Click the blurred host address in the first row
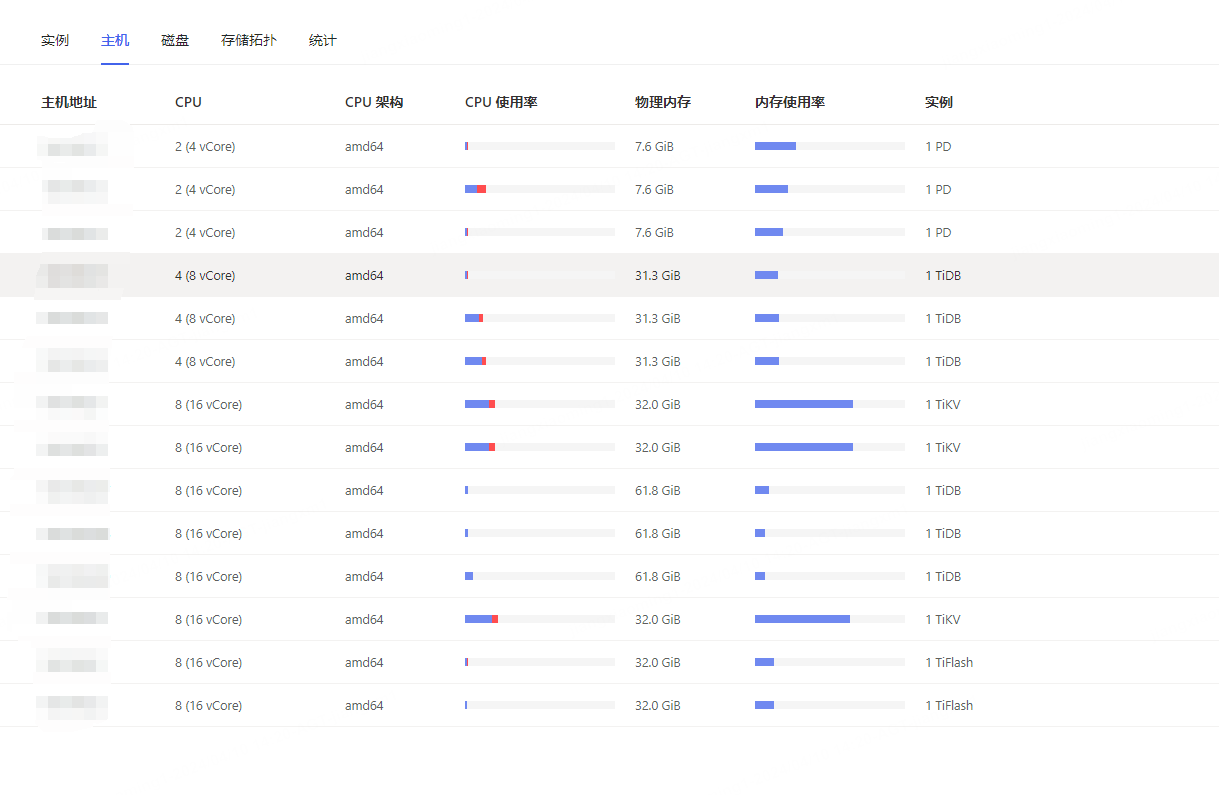Image resolution: width=1219 pixels, height=795 pixels. [74, 148]
